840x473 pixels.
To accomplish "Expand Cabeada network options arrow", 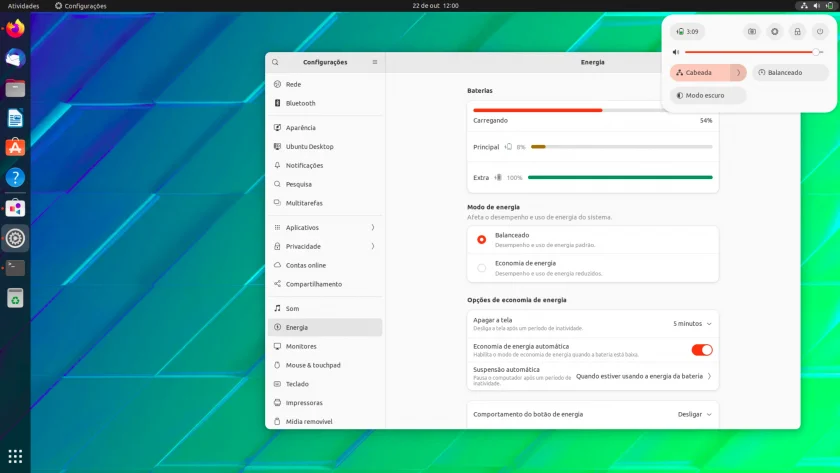I will [x=738, y=72].
